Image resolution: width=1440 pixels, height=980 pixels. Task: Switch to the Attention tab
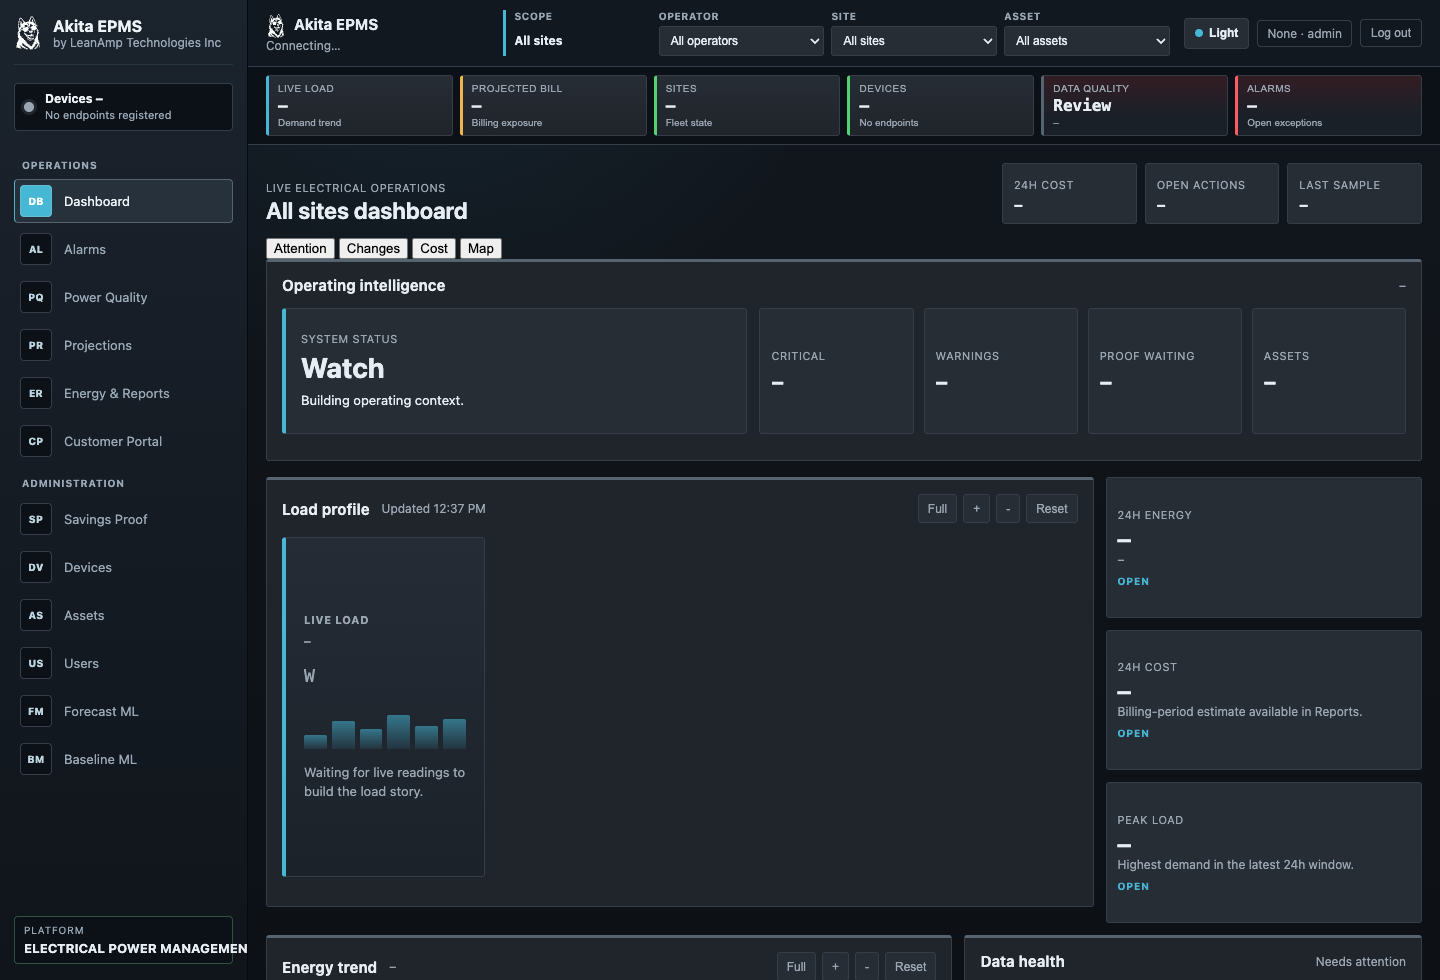[300, 248]
